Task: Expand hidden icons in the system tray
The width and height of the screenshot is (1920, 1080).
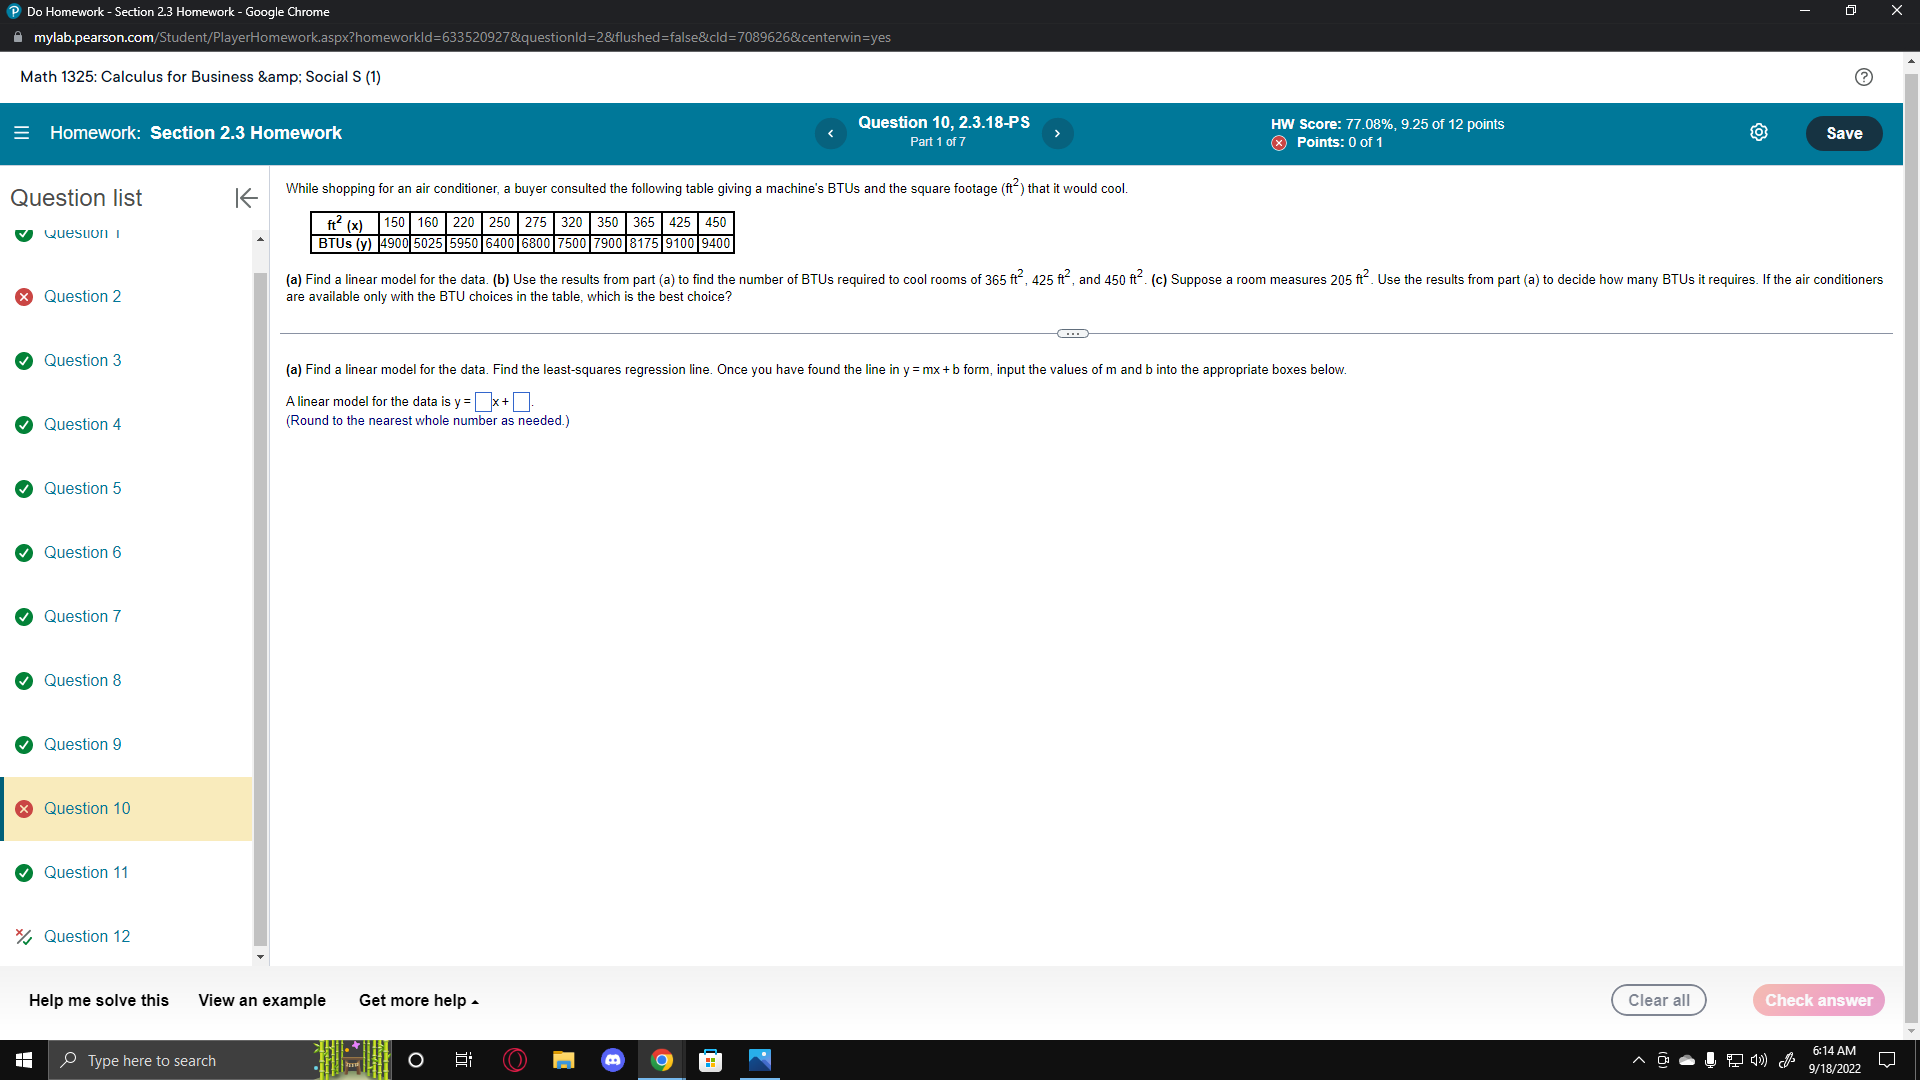Action: [x=1638, y=1060]
